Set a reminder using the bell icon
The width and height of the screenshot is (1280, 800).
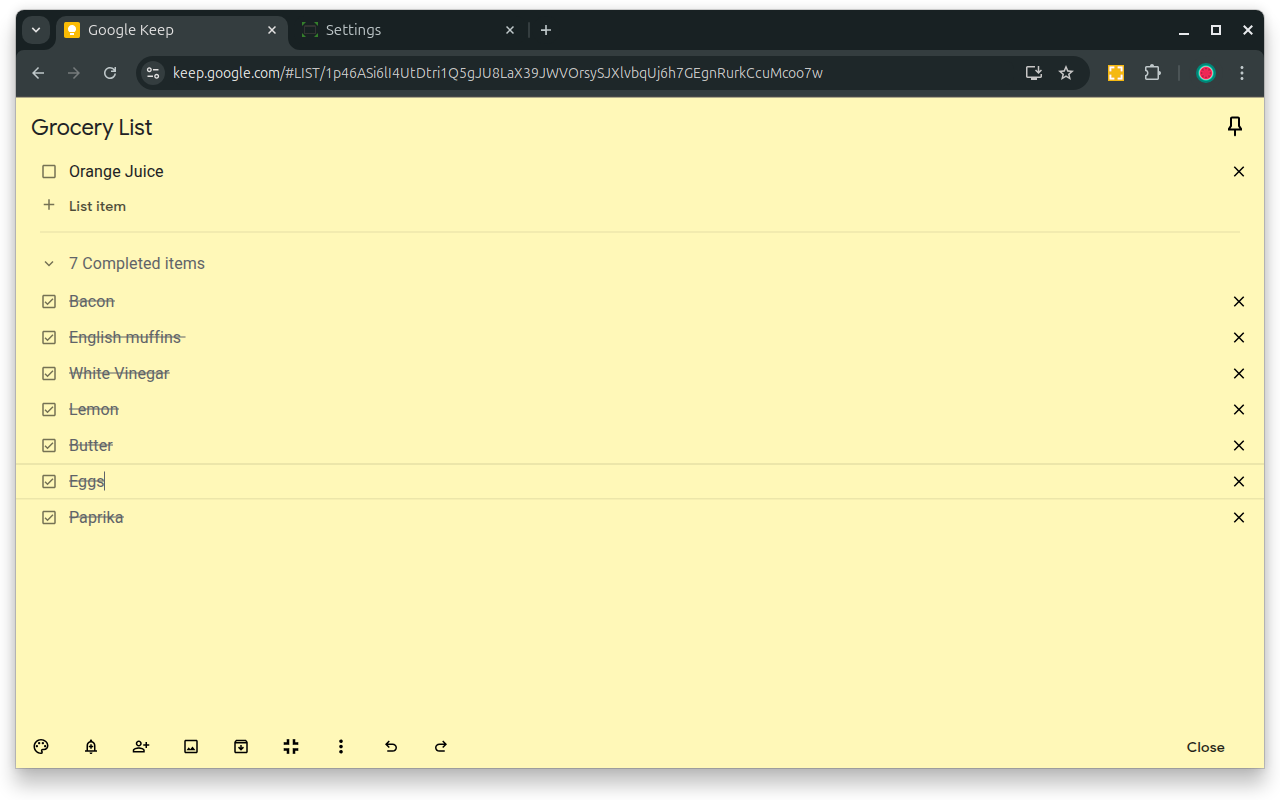[x=91, y=746]
